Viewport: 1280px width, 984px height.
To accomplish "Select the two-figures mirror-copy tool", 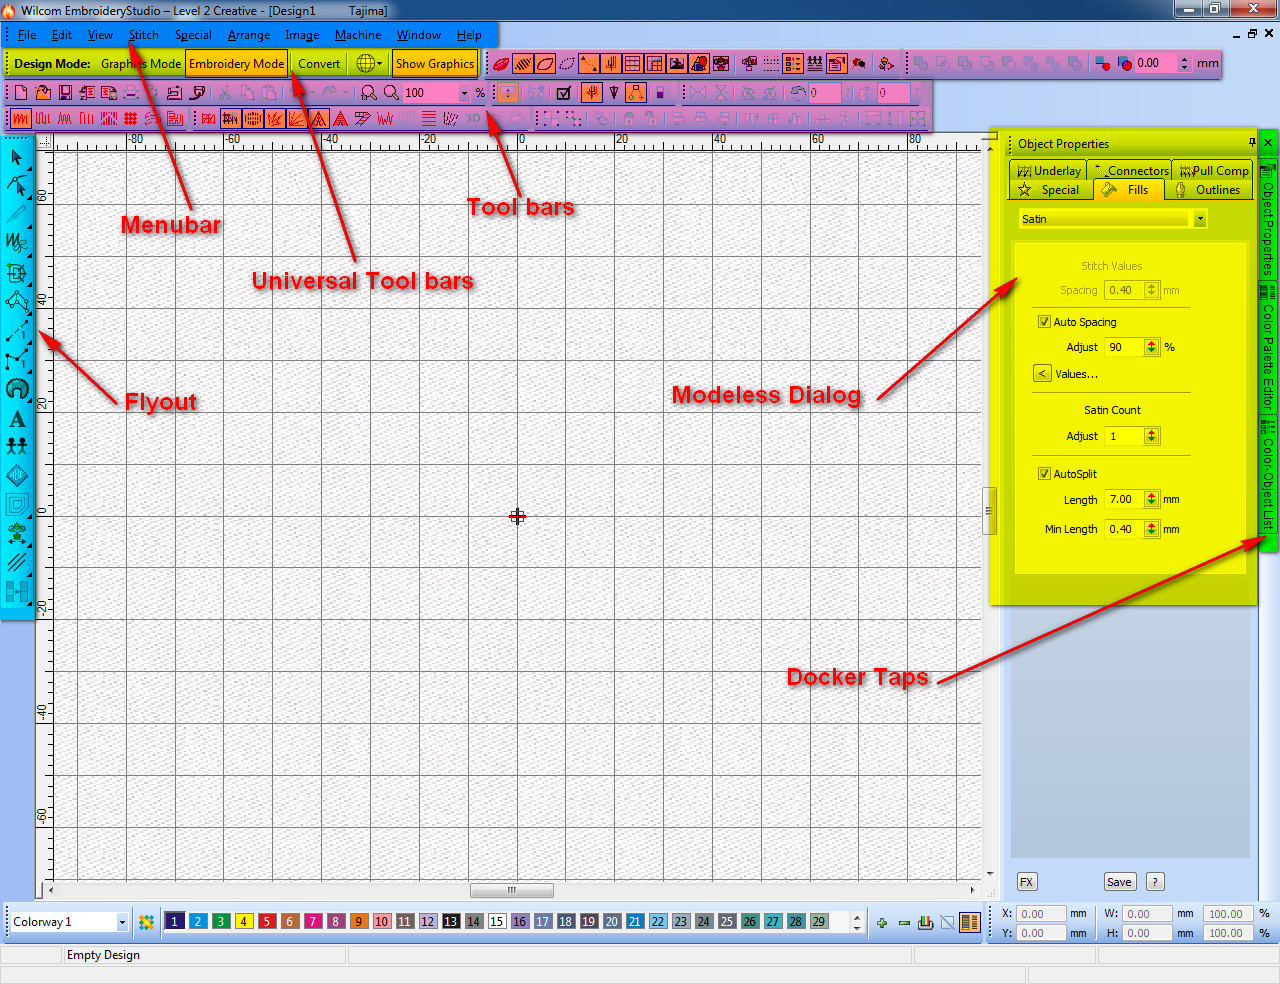I will point(17,447).
